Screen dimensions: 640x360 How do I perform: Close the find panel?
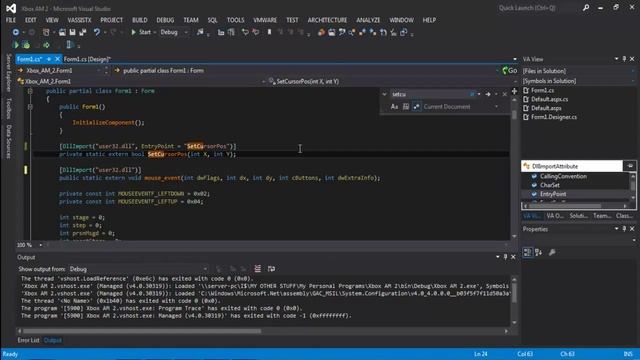coord(504,94)
